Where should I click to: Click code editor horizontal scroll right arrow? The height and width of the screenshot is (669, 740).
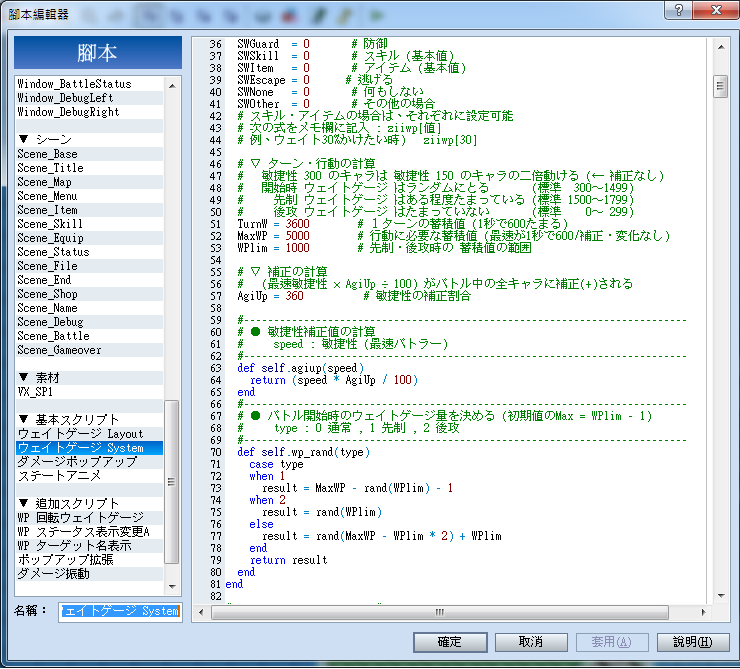703,612
